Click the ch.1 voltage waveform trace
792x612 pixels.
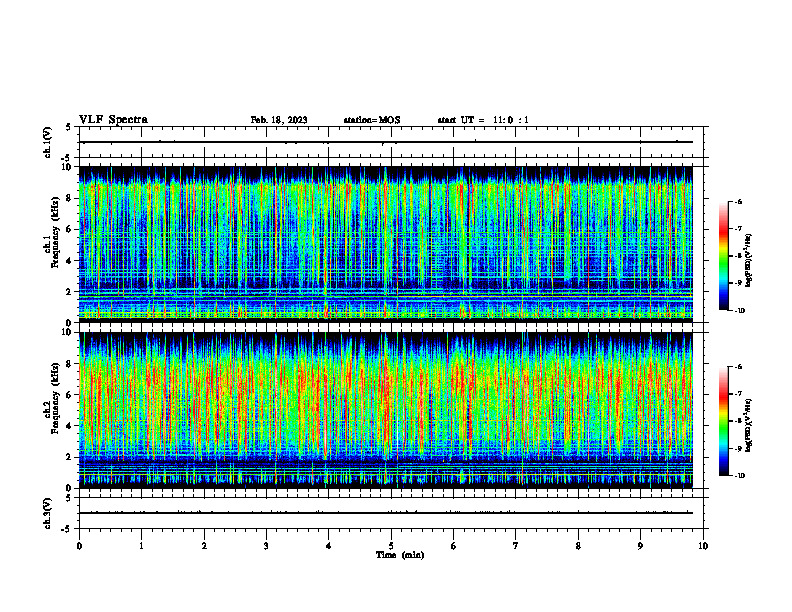(385, 142)
